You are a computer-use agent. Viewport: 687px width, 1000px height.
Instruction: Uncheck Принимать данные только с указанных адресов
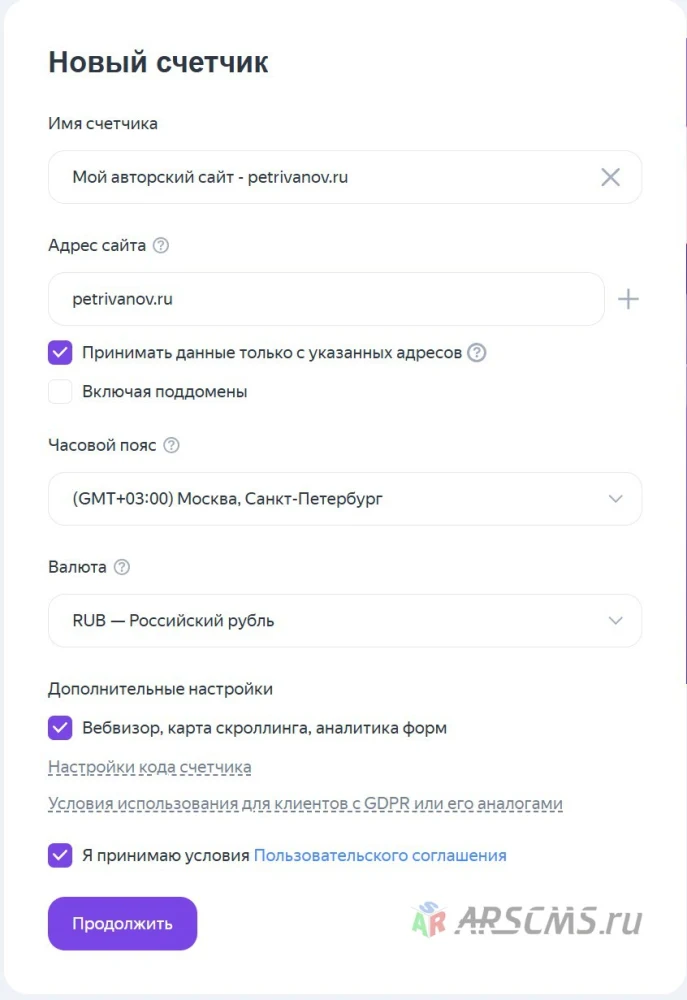(60, 353)
